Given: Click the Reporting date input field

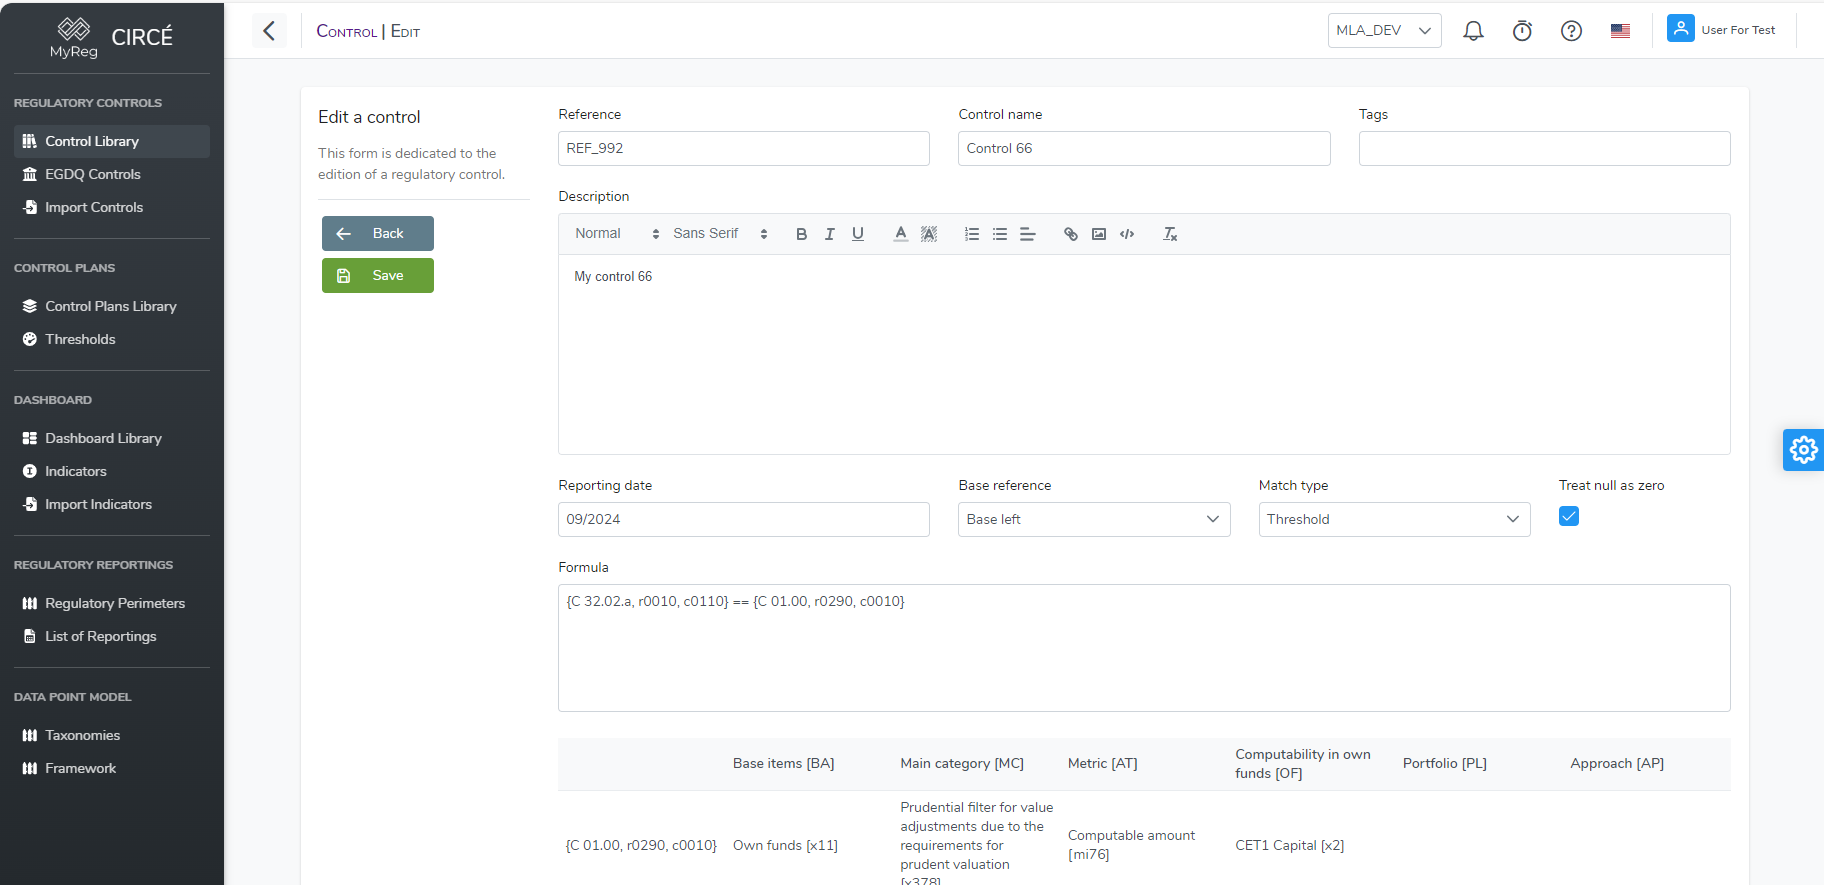Looking at the screenshot, I should [x=743, y=519].
